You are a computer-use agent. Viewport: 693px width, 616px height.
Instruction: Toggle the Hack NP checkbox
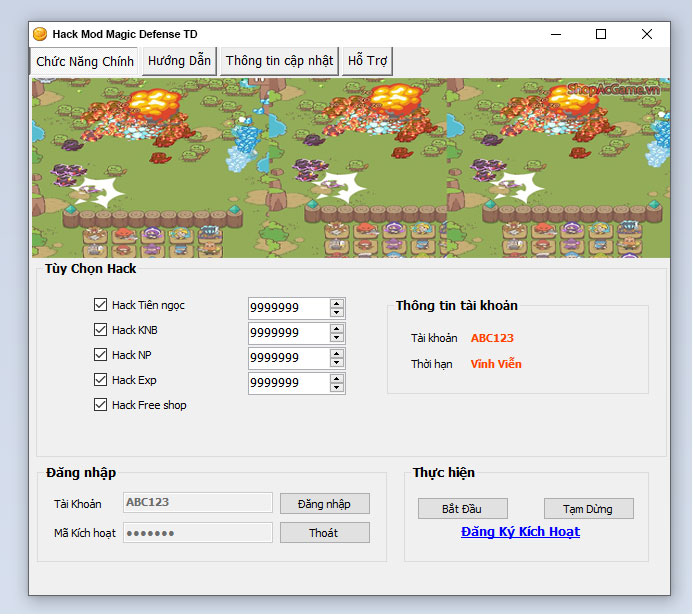click(x=100, y=354)
